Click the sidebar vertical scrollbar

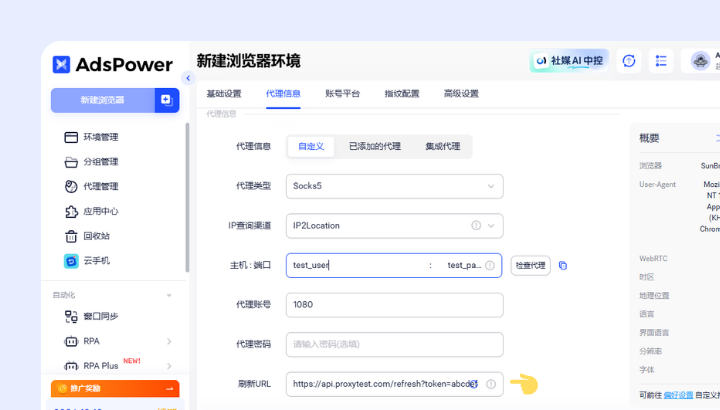click(187, 197)
